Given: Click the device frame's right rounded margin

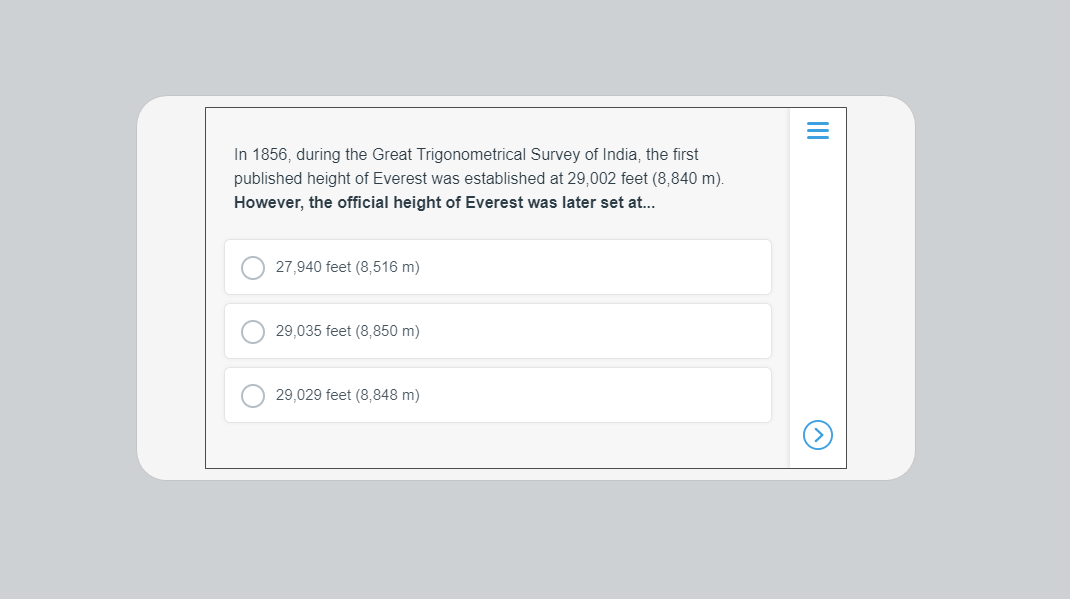Looking at the screenshot, I should pos(880,288).
